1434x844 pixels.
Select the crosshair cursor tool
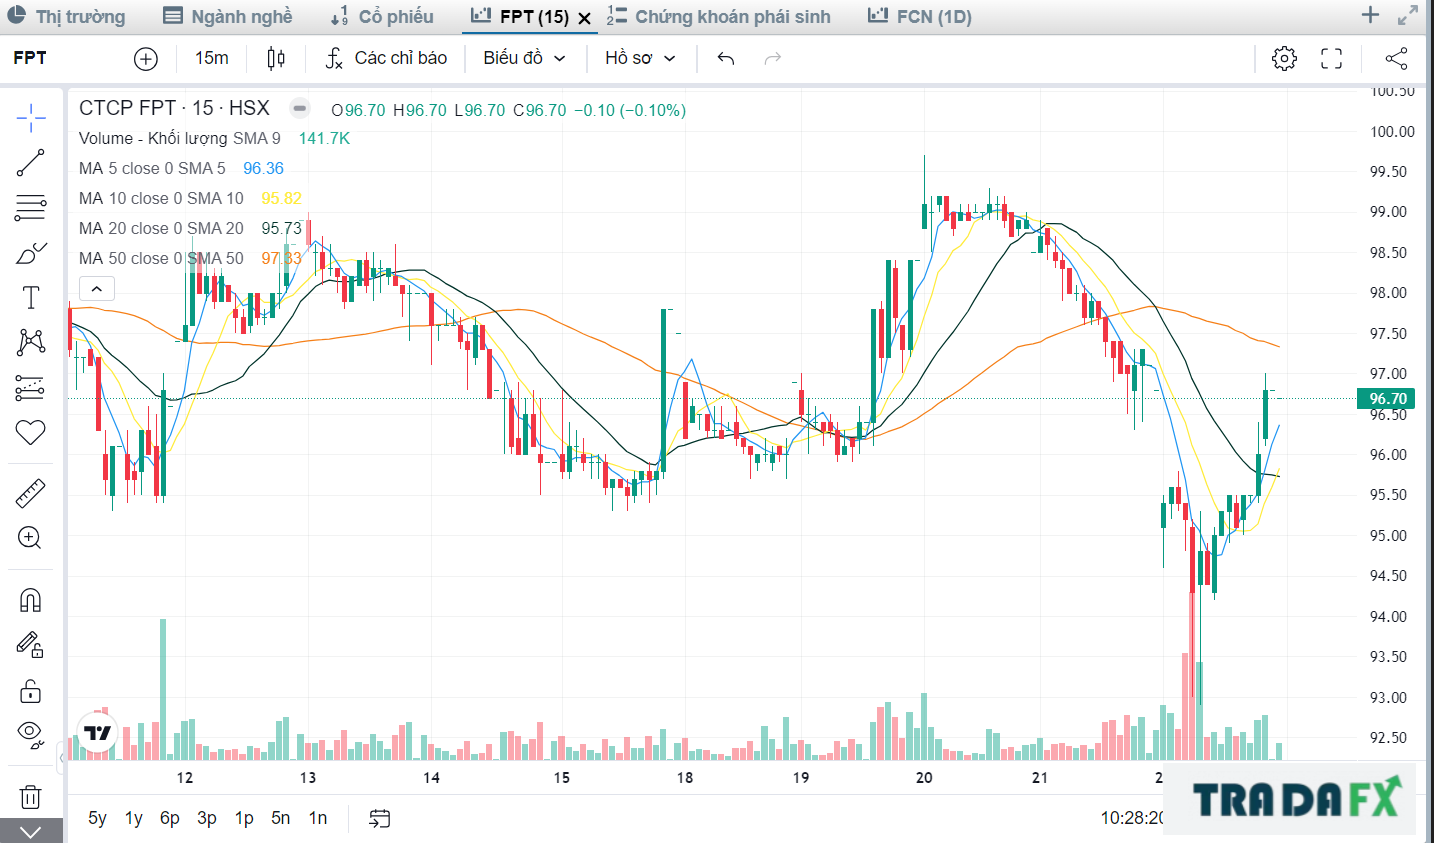31,118
